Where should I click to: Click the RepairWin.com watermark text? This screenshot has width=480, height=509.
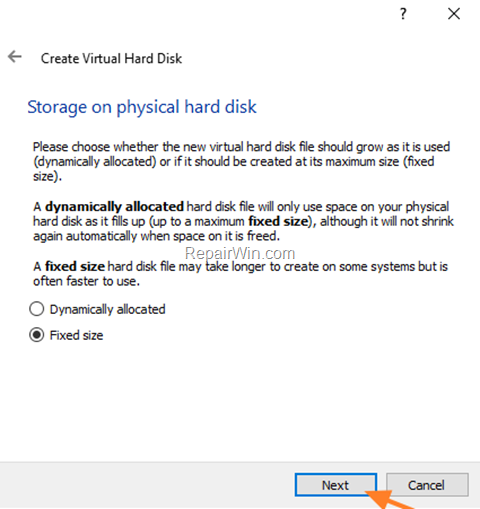[240, 253]
